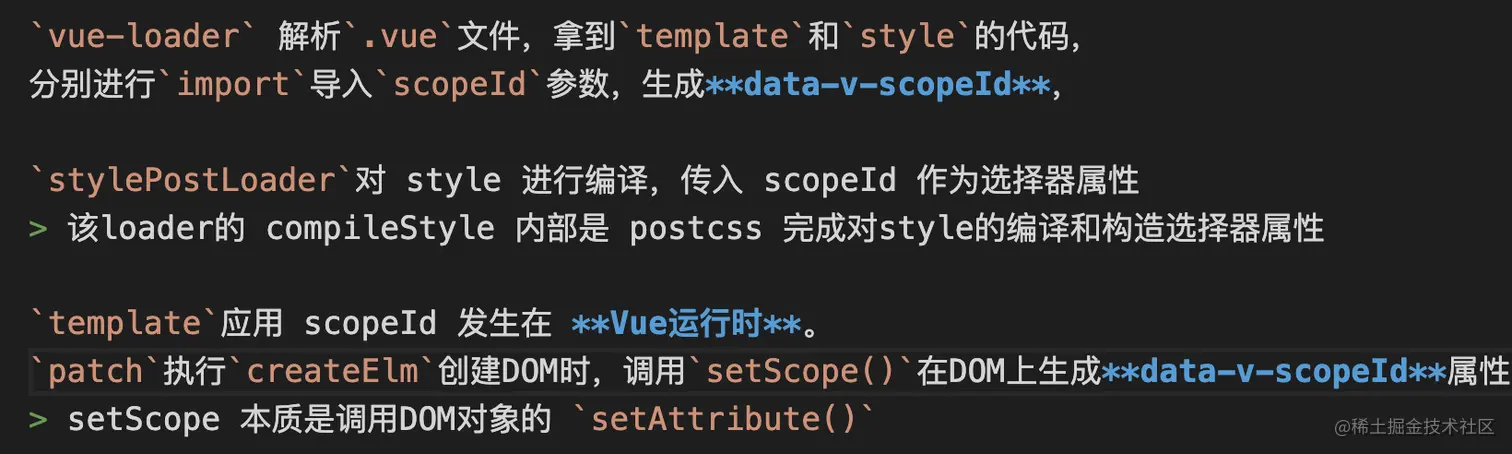The width and height of the screenshot is (1512, 454).
Task: Click the word compileStyle in the quote
Action: pyautogui.click(x=380, y=229)
